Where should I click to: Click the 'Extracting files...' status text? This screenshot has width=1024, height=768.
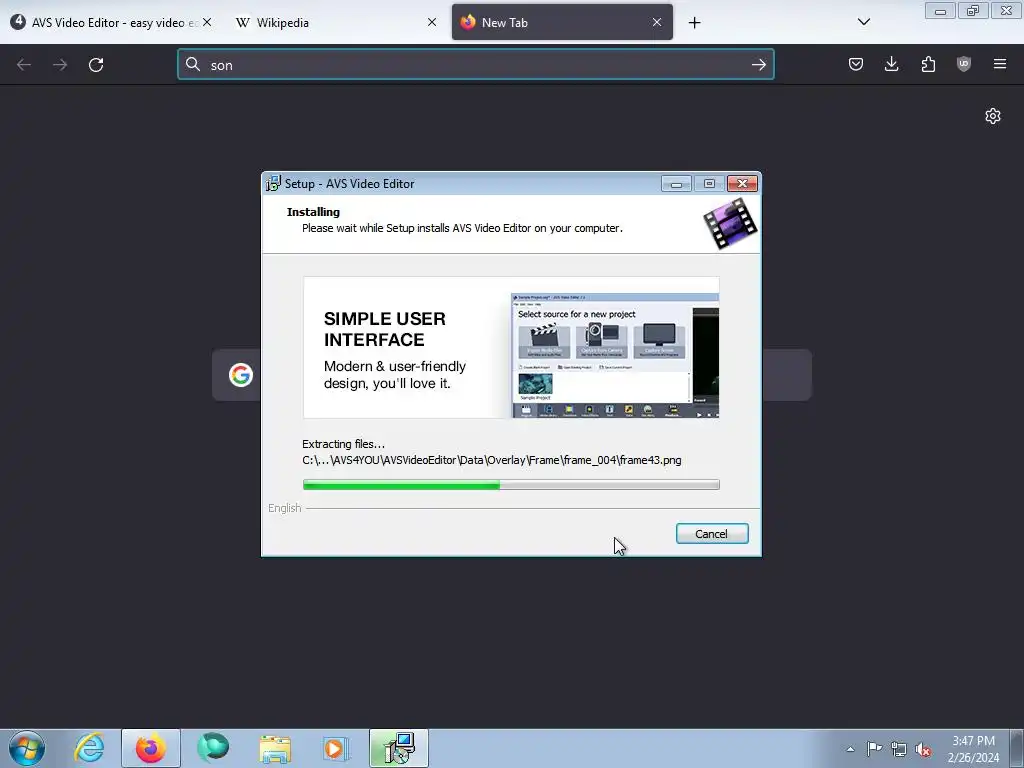point(344,444)
